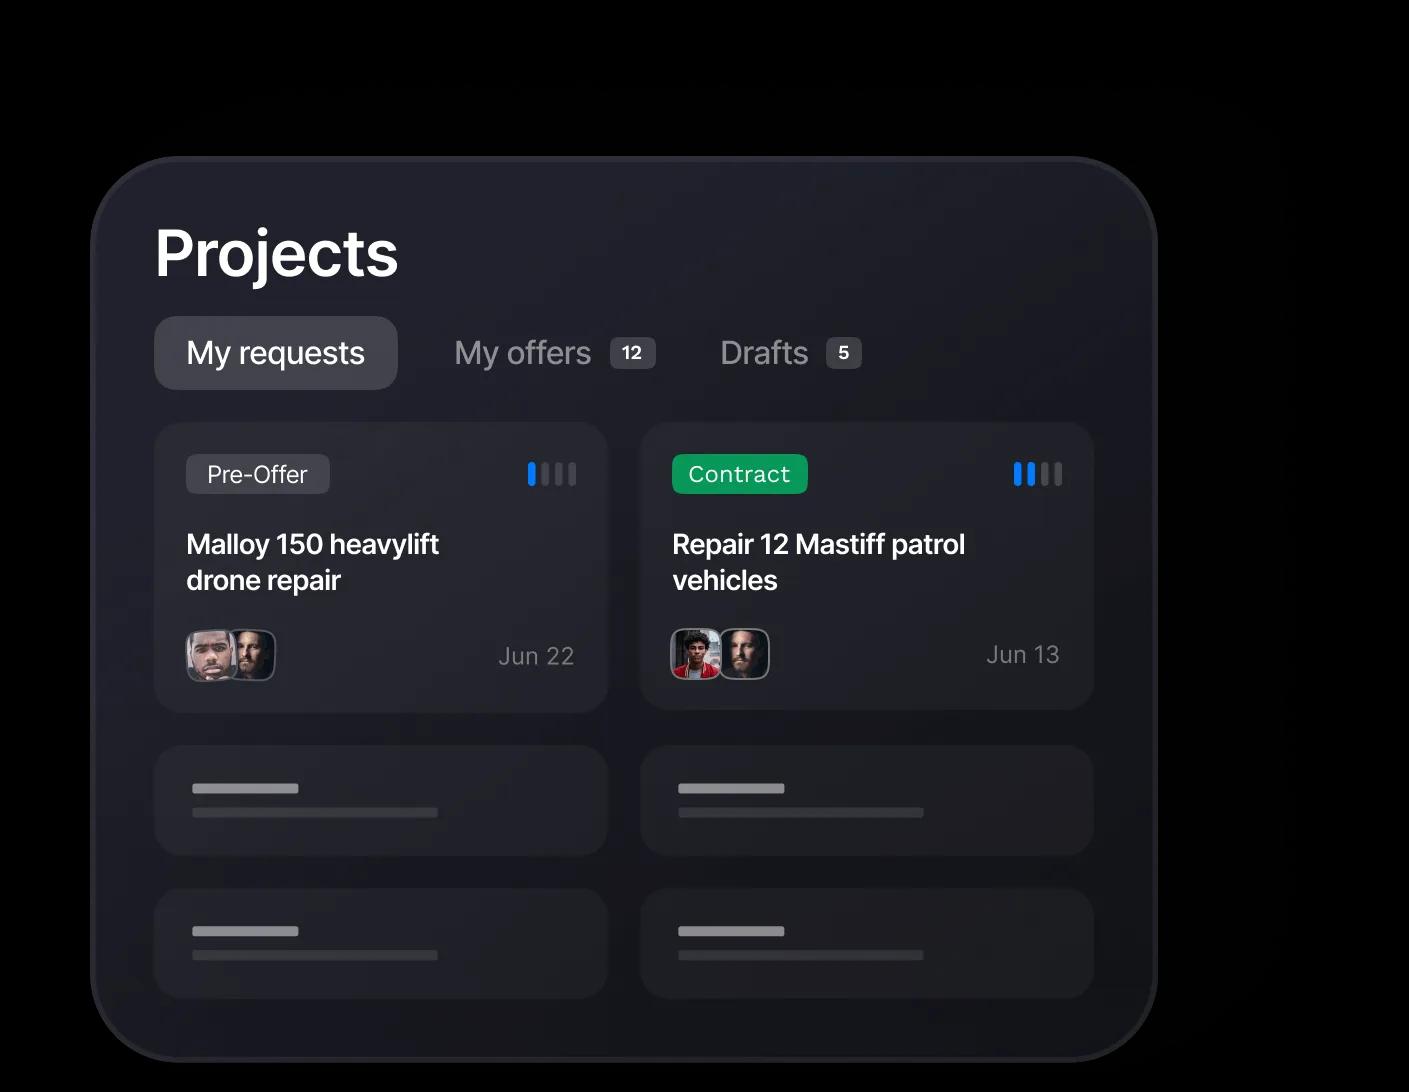
Task: Click the 5 badge next to Drafts
Action: point(843,353)
